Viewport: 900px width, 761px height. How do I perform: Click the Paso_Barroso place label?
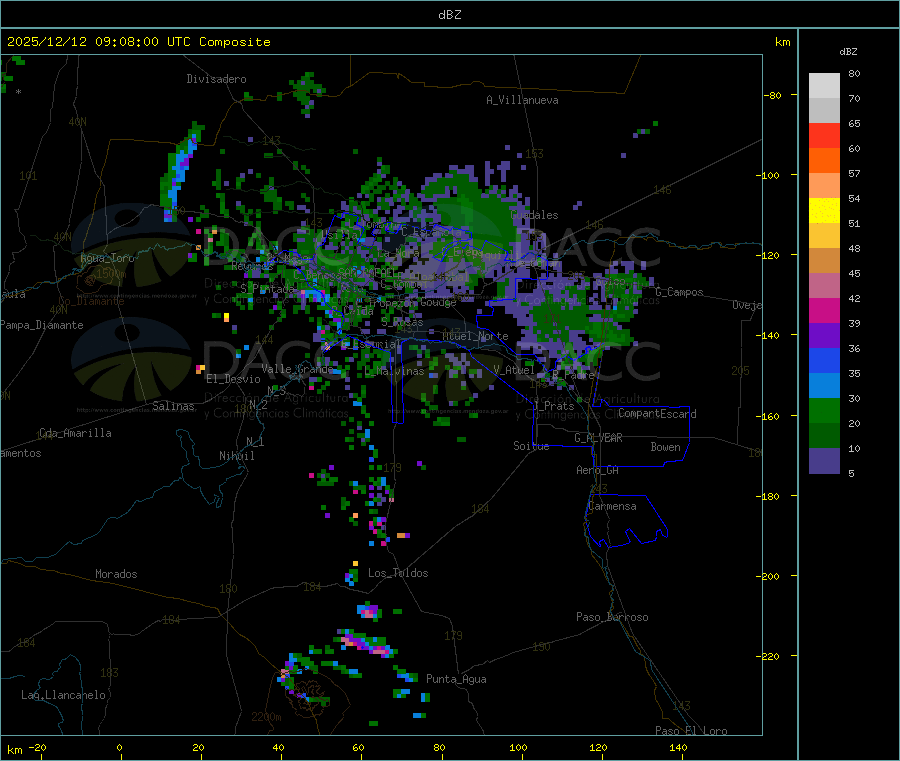coord(612,617)
